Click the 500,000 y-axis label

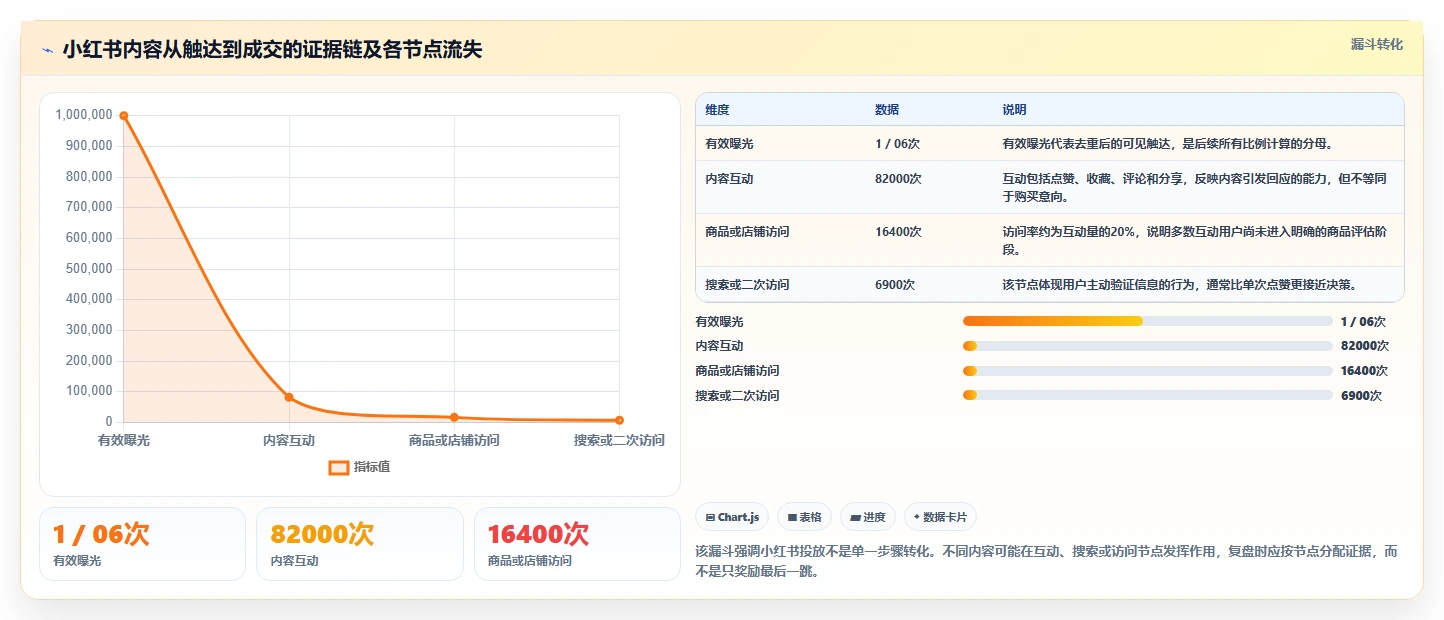pyautogui.click(x=88, y=269)
